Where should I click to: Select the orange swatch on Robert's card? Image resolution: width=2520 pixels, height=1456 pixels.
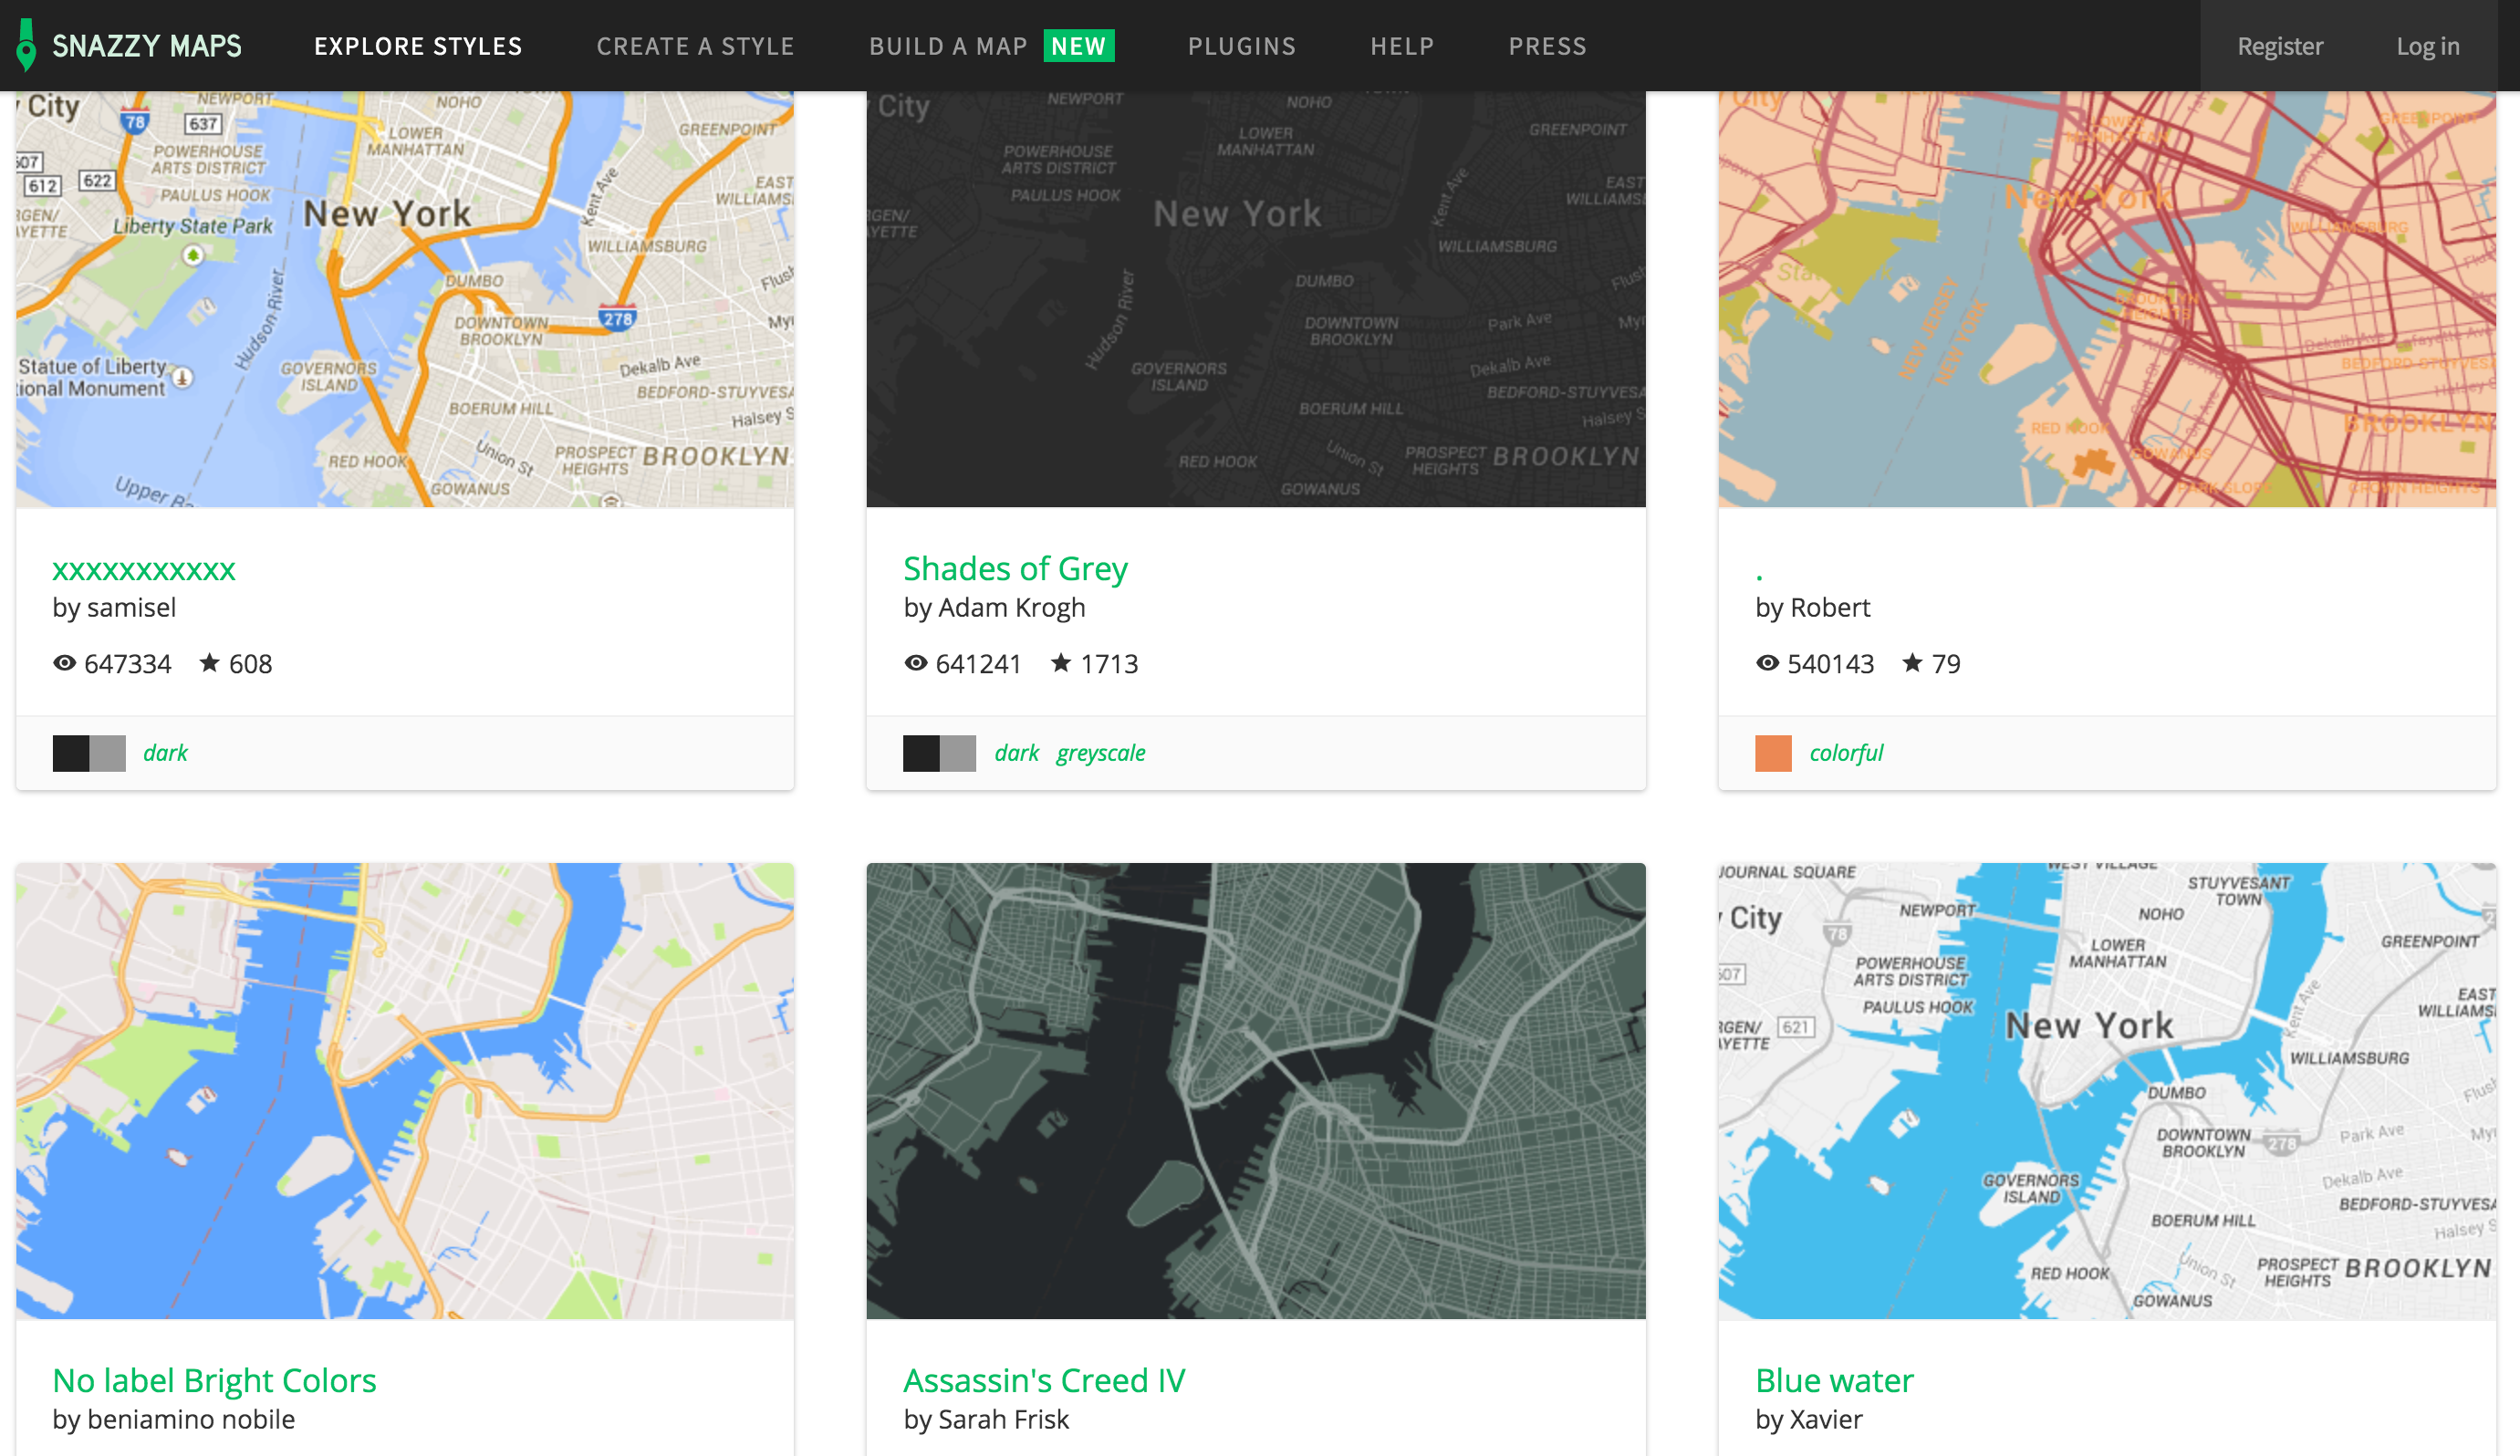tap(1773, 753)
